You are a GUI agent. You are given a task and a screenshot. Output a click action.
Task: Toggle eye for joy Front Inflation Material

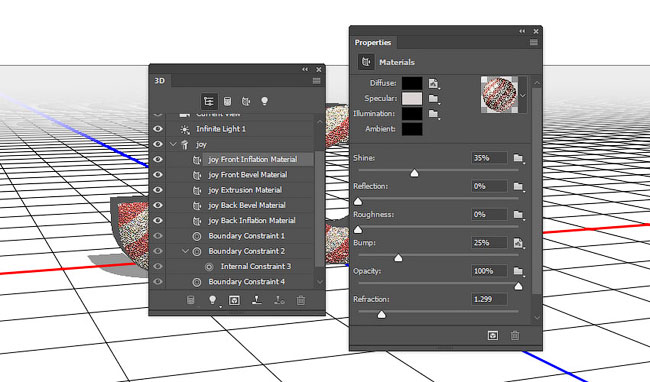(158, 160)
